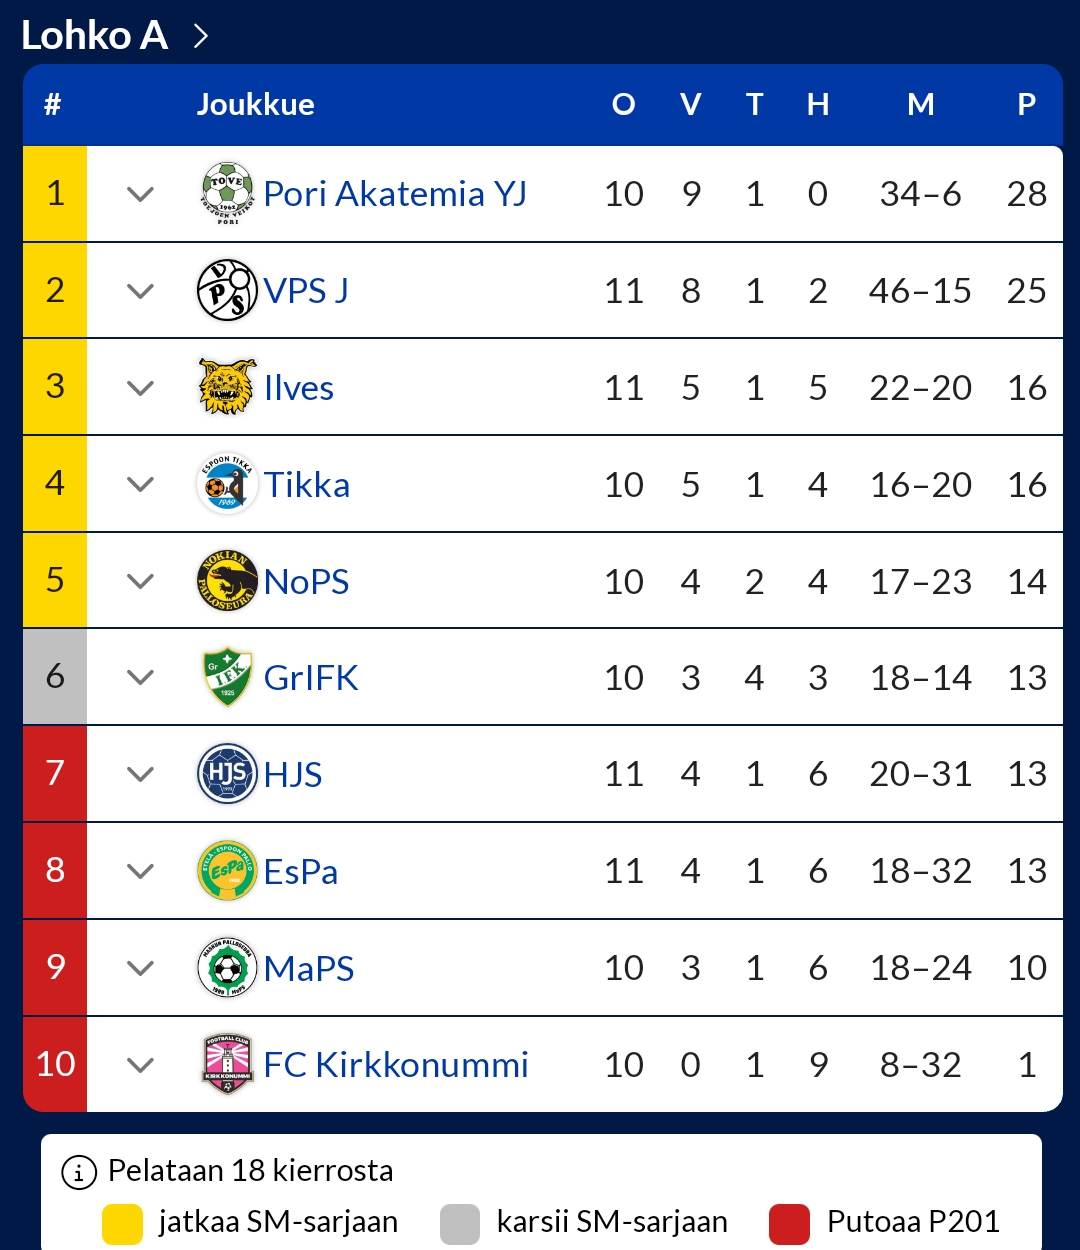
Task: Click the FC Kirkkonummi pink crest
Action: 227,1064
